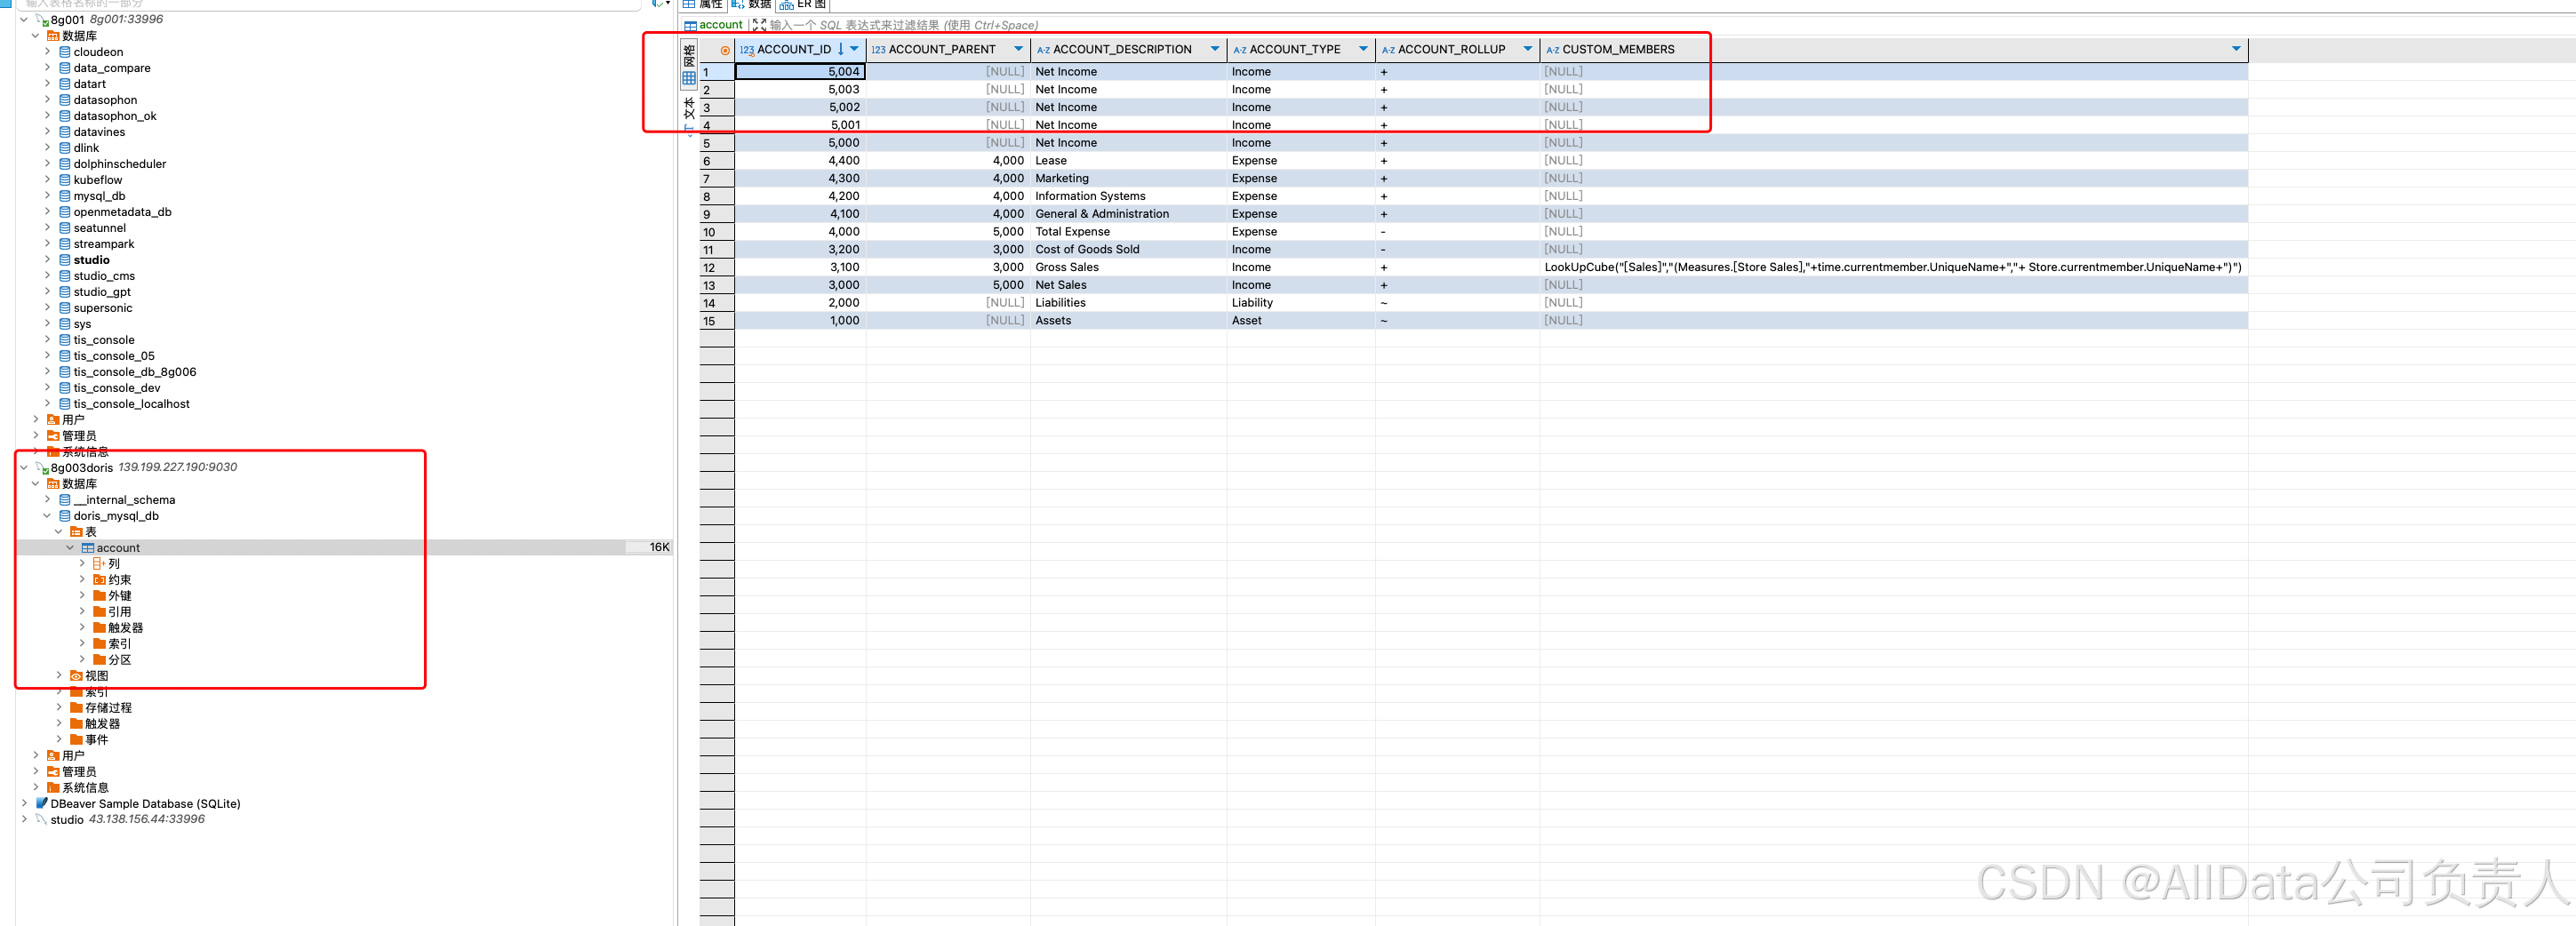Click the openmetadata_db database icon

coord(65,212)
